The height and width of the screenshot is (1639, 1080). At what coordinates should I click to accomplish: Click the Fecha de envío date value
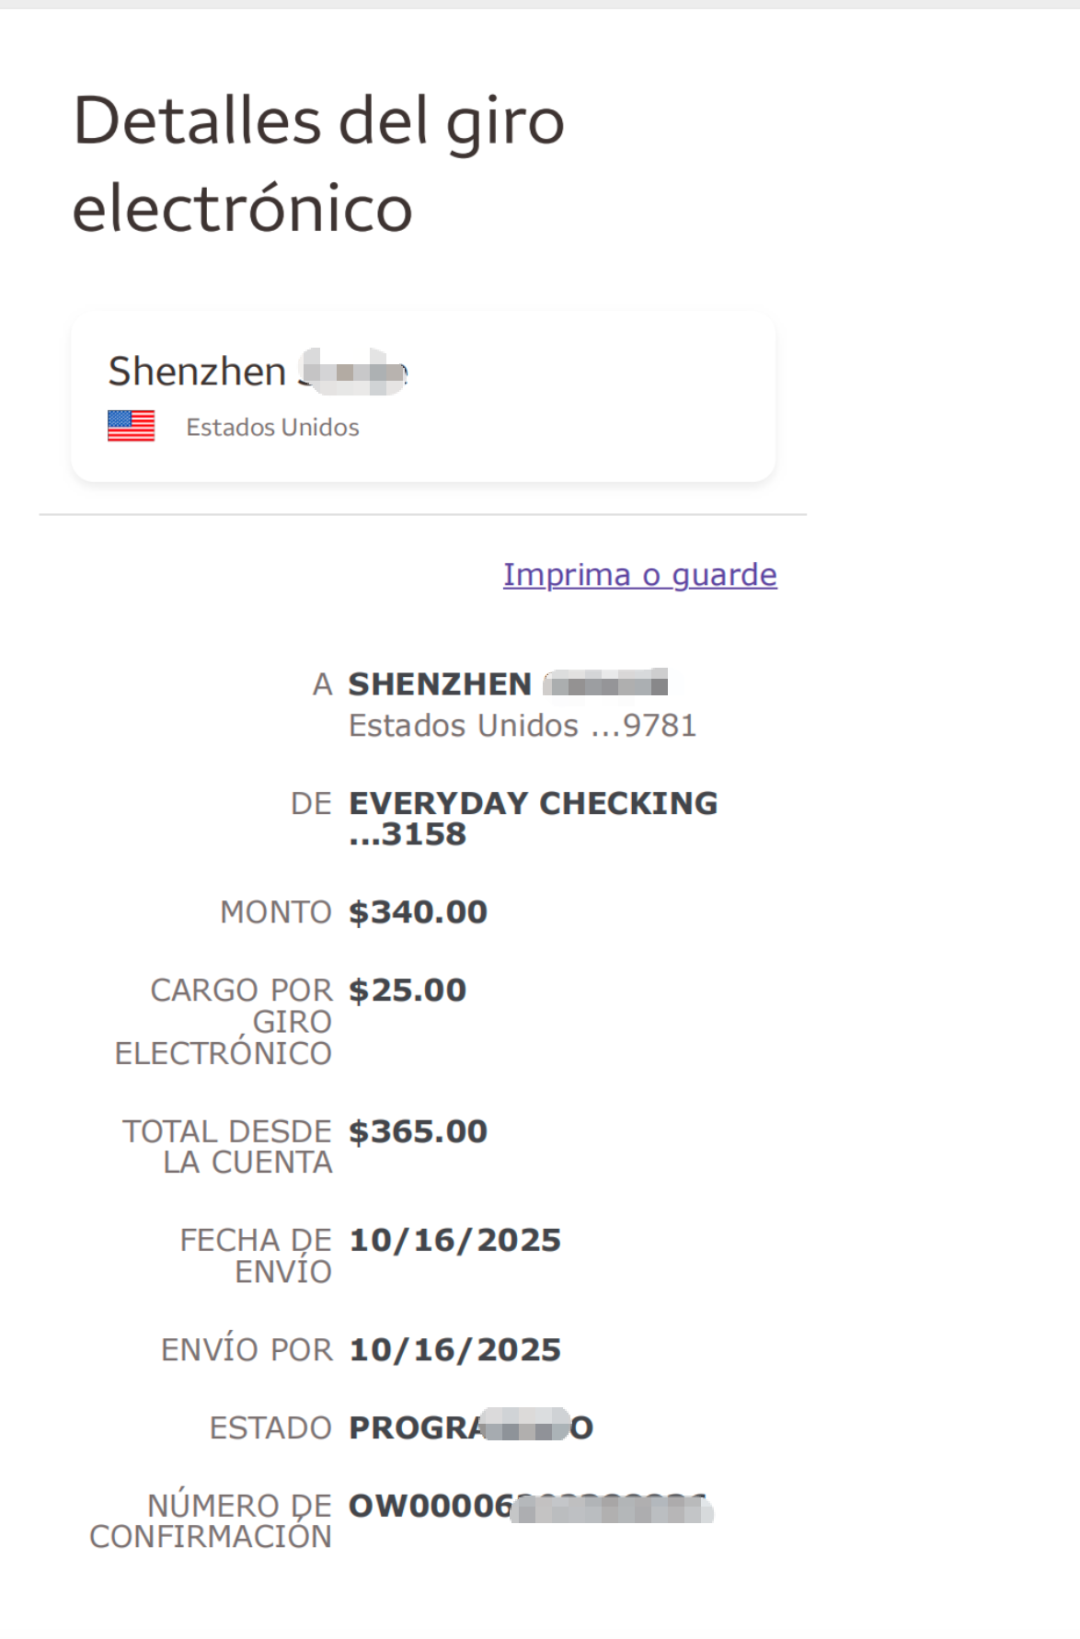click(455, 1240)
